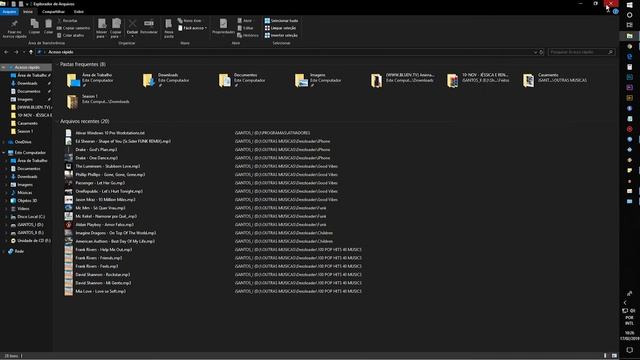Collapse Este Computador in navigation pane

pos(4,153)
